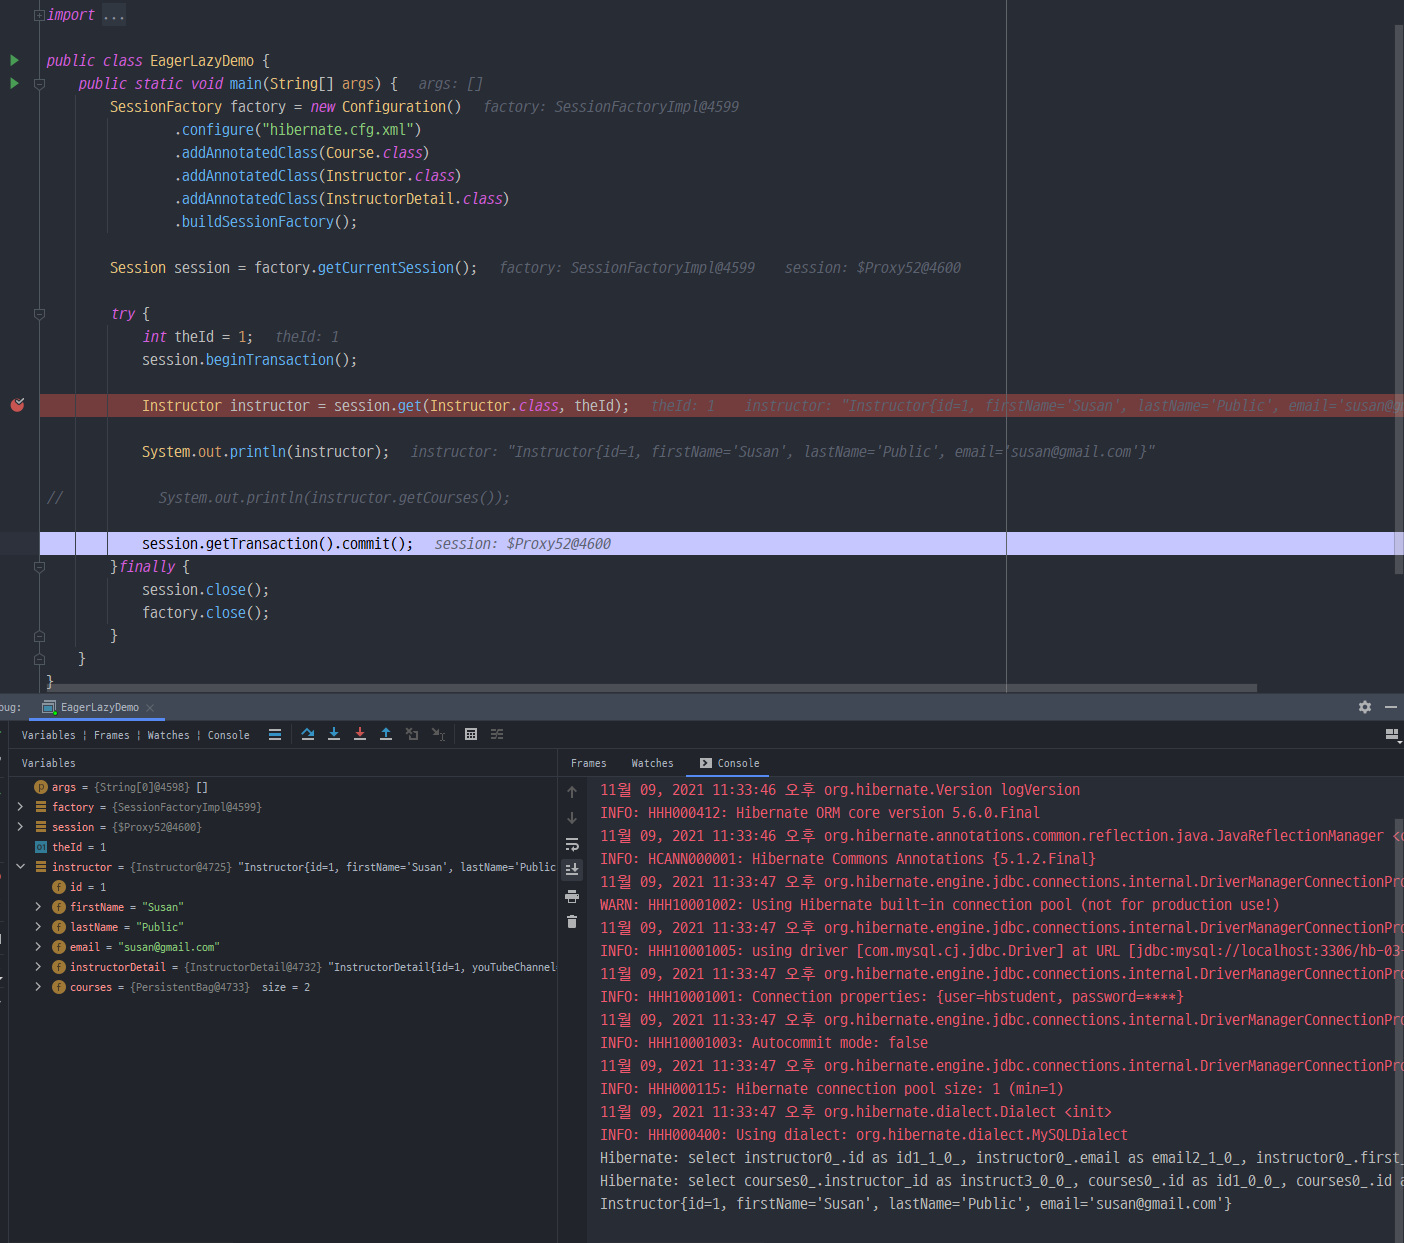The image size is (1404, 1243).
Task: Click the Step Out debugger icon
Action: click(386, 734)
